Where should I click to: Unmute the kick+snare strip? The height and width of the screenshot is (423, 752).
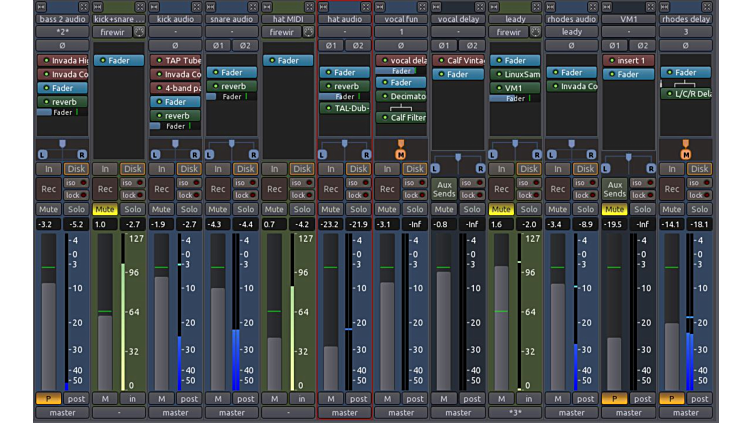pos(105,209)
